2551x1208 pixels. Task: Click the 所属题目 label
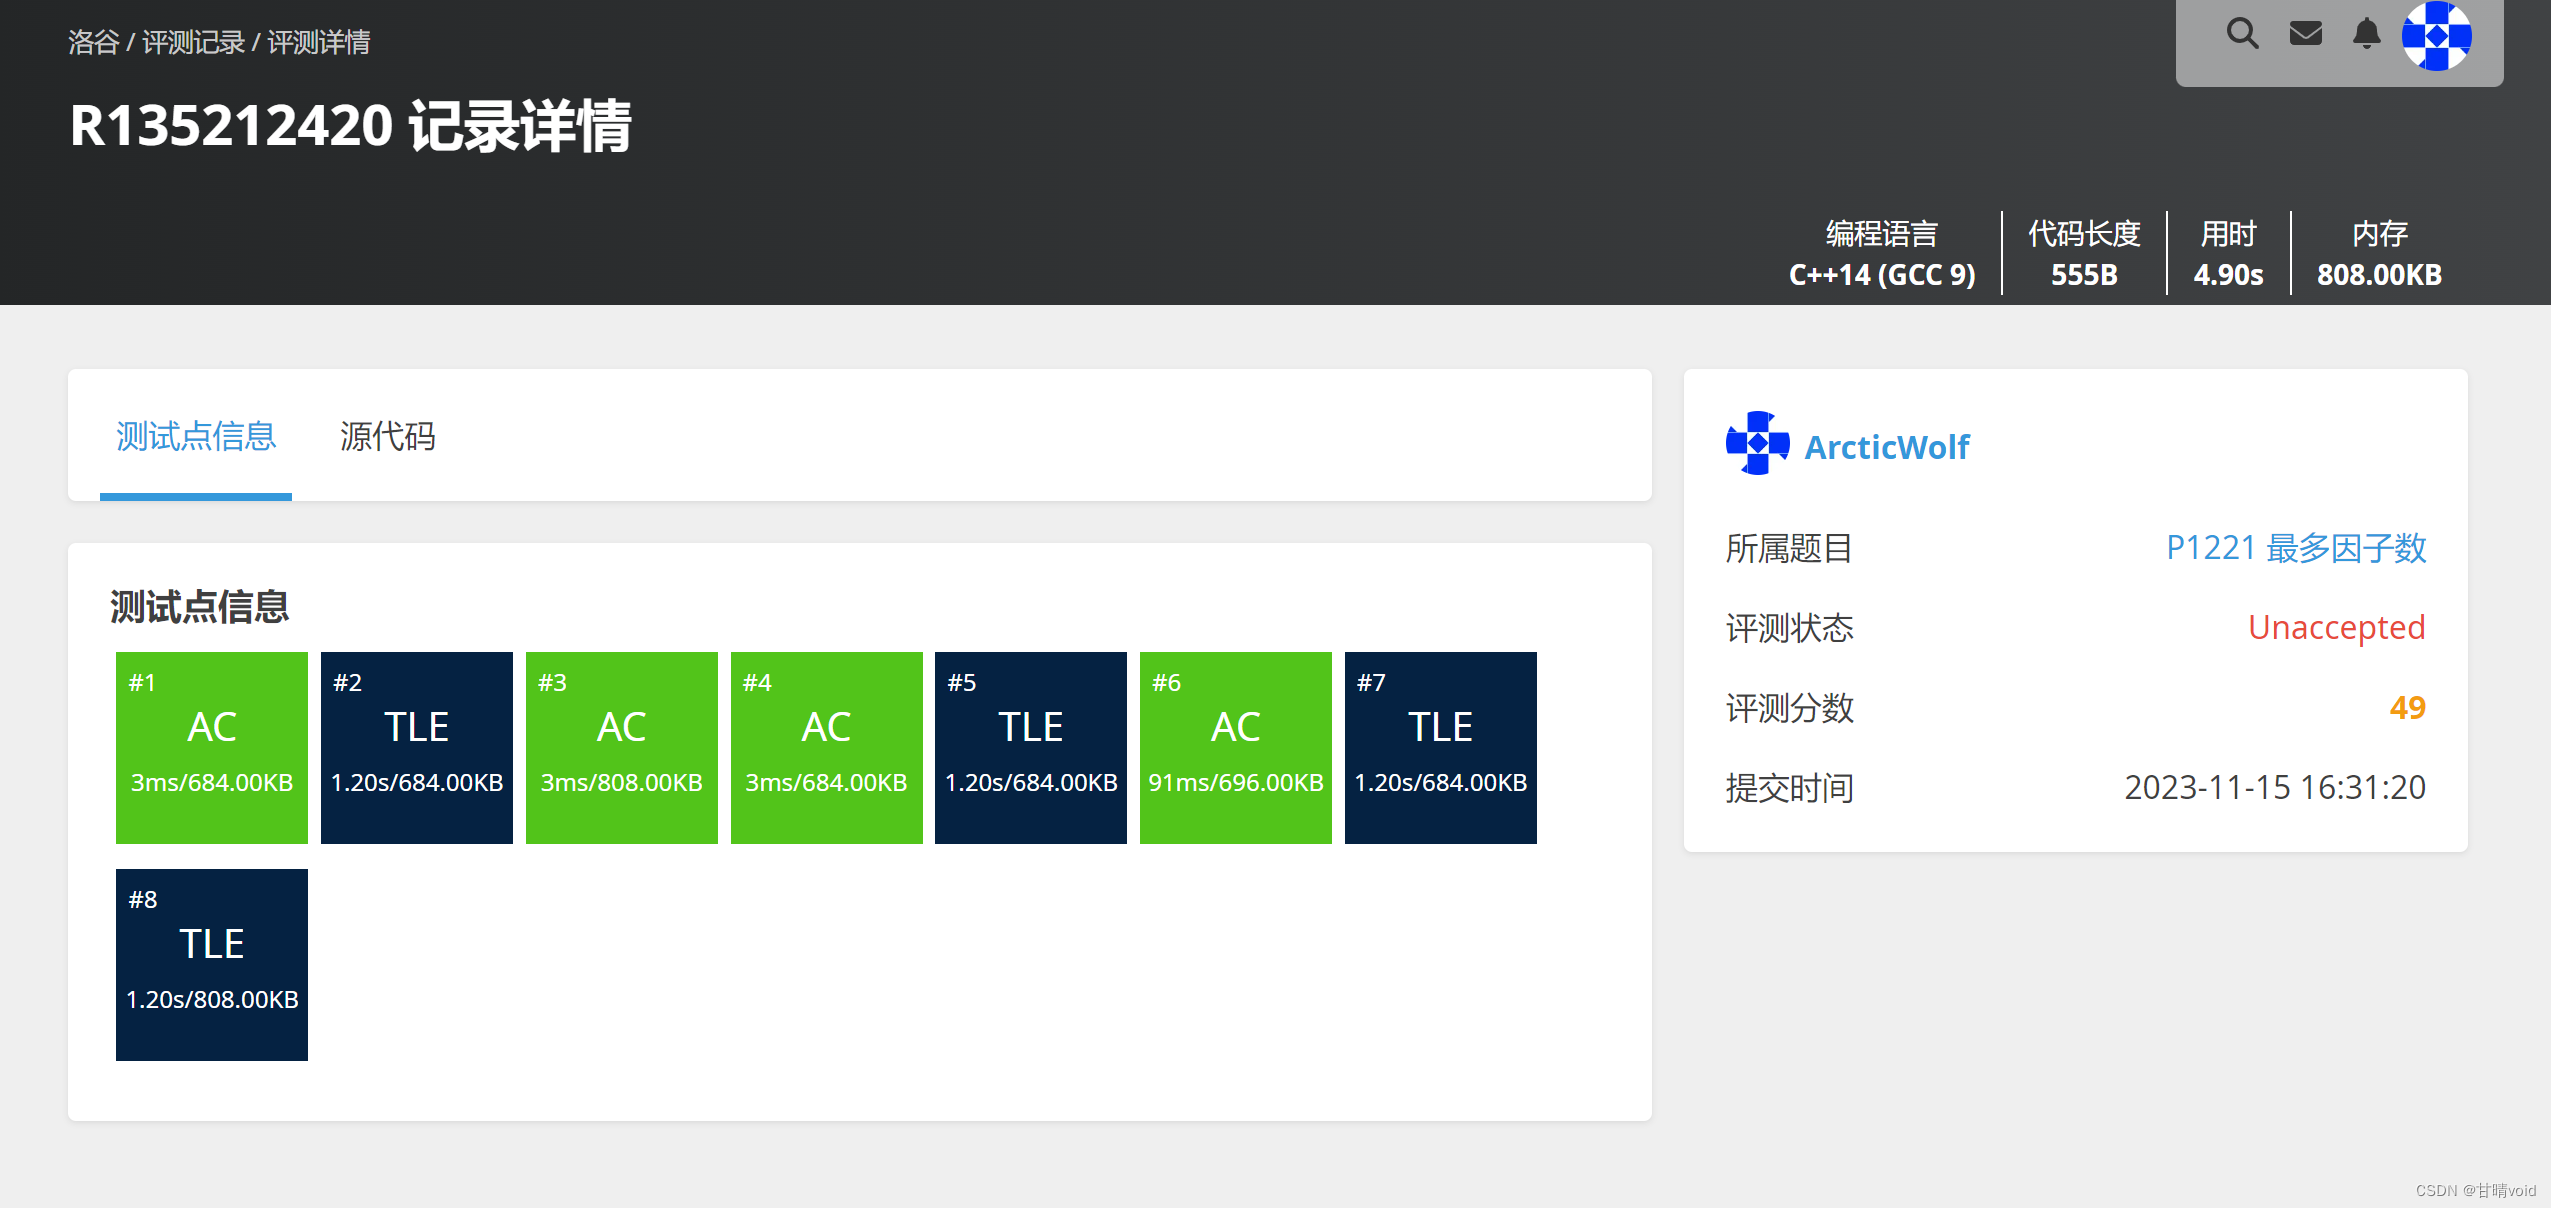tap(1789, 548)
